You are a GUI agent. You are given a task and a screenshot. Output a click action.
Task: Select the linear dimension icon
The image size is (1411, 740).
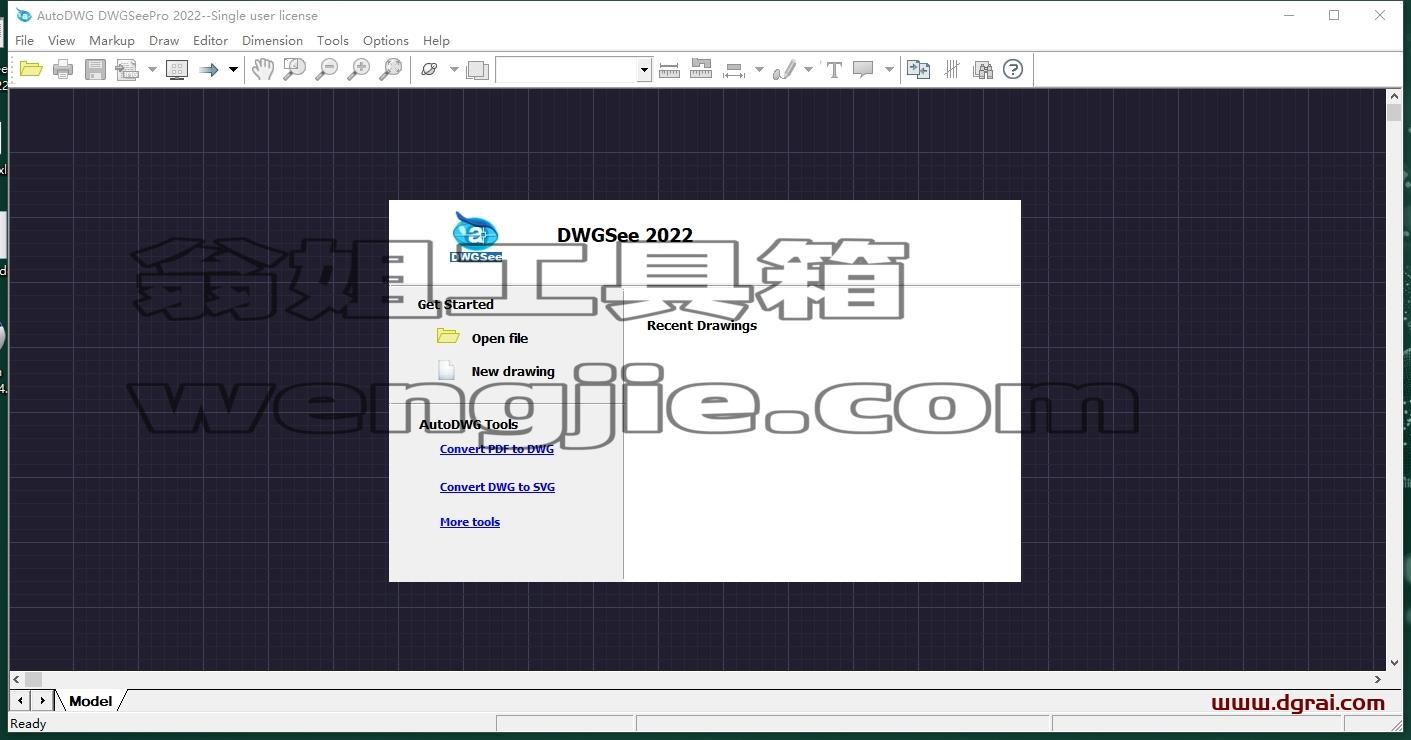(x=734, y=70)
